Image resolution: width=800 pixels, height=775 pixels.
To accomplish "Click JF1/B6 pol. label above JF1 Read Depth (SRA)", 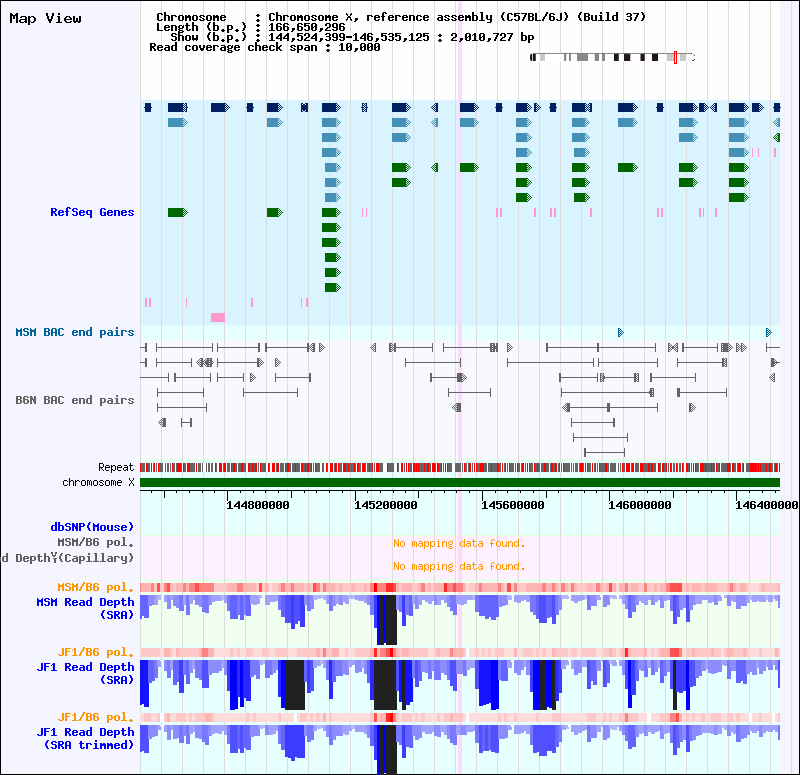I will point(95,652).
